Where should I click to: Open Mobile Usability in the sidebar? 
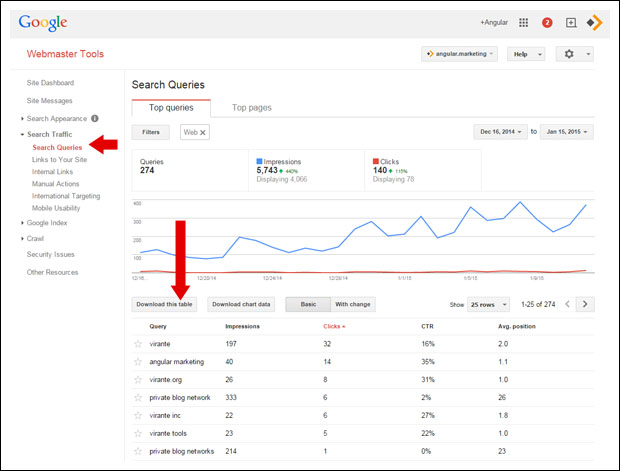click(56, 208)
